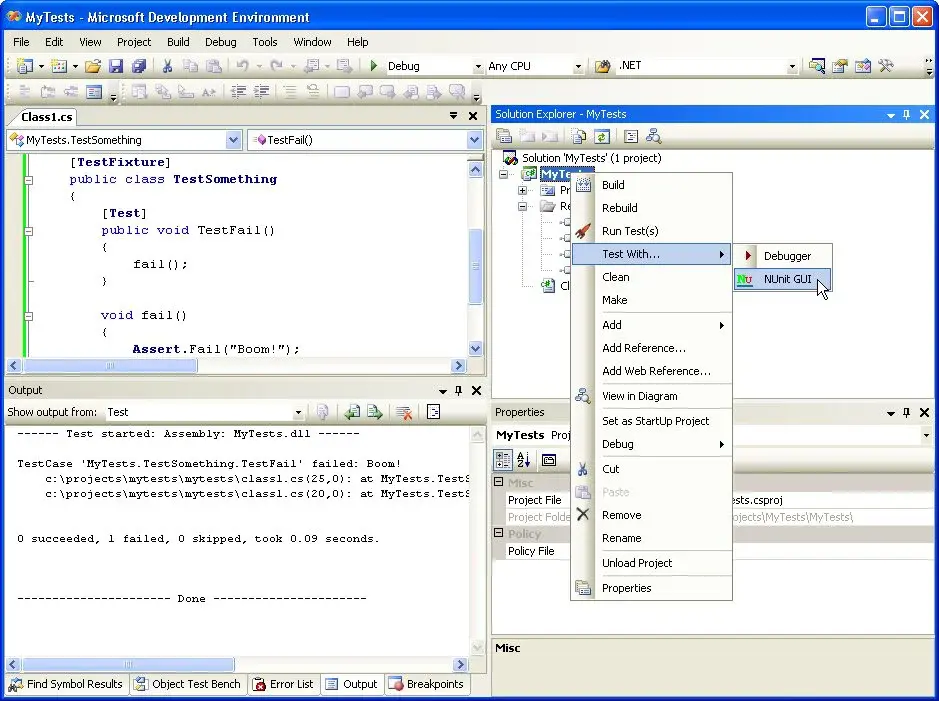Click Alphabetical sort icon in Properties panel
939x701 pixels.
click(x=524, y=460)
